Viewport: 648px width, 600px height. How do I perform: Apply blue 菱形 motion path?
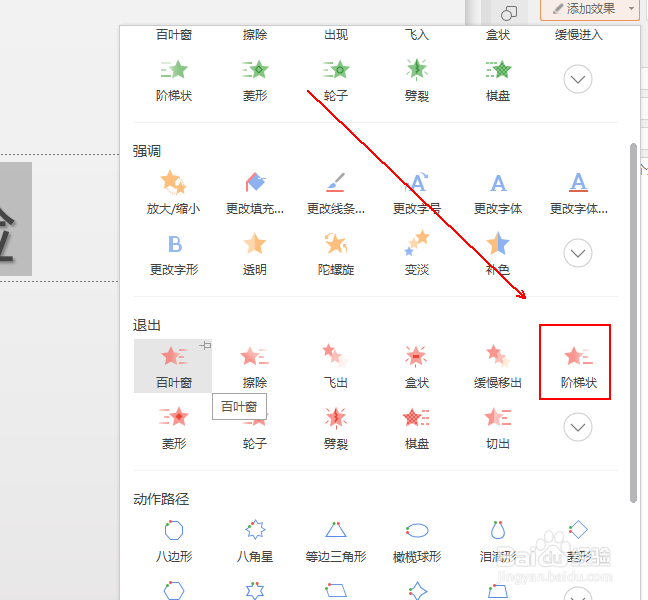pyautogui.click(x=579, y=540)
